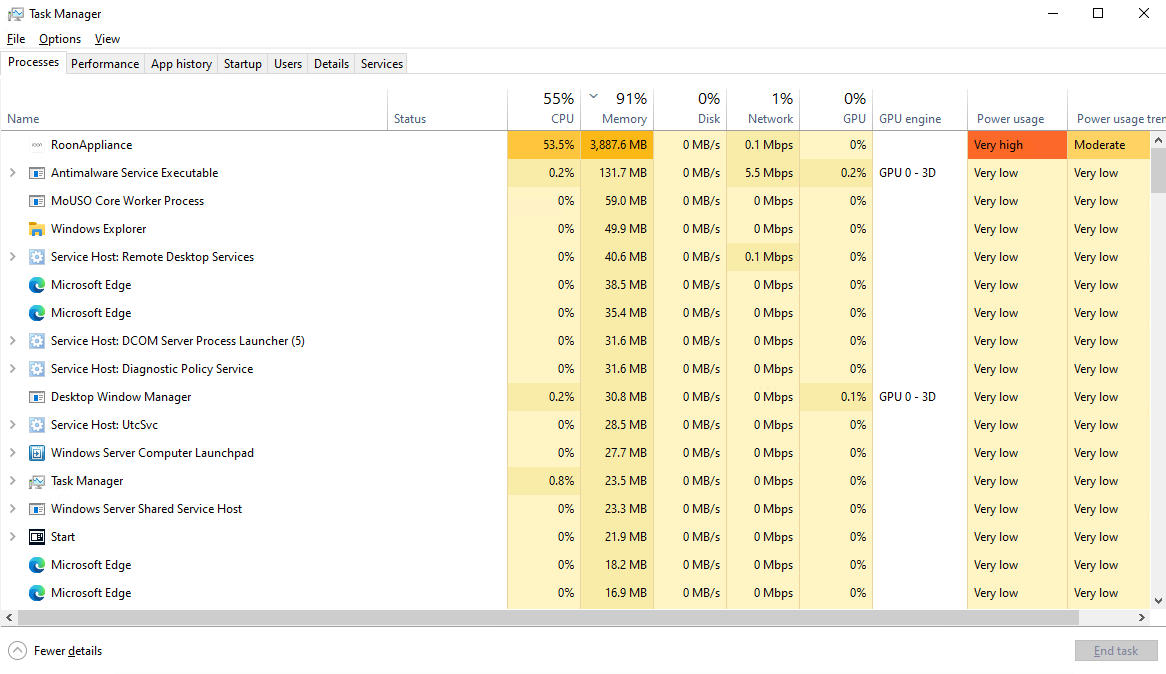Viewport: 1166px width, 674px height.
Task: Click the Start process icon
Action: click(36, 537)
